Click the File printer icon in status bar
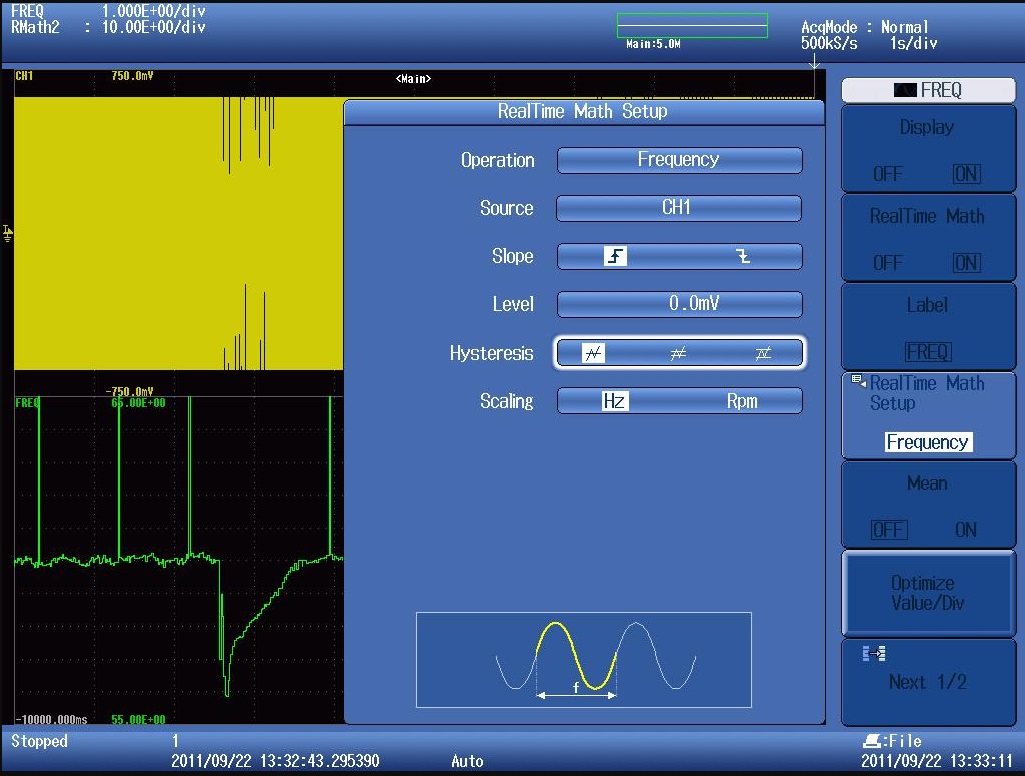The image size is (1025, 776). click(870, 741)
